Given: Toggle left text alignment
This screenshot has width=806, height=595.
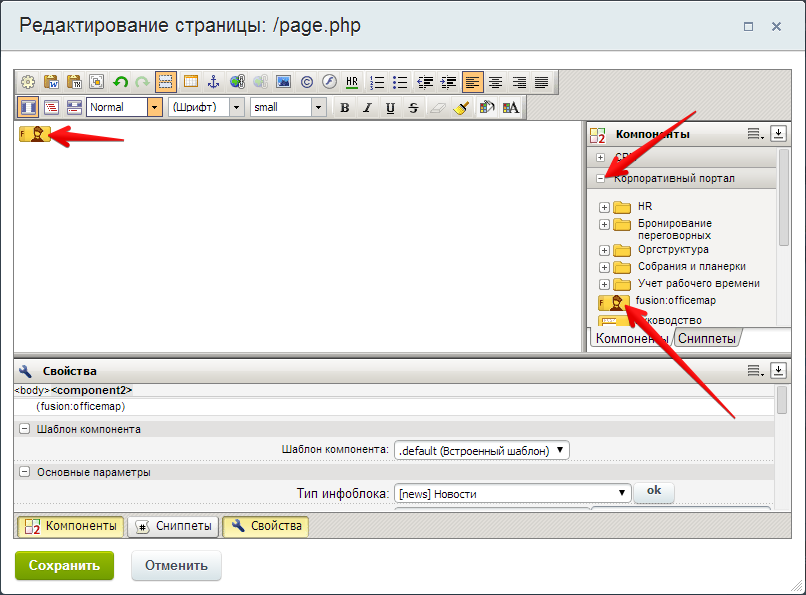Looking at the screenshot, I should coord(472,83).
